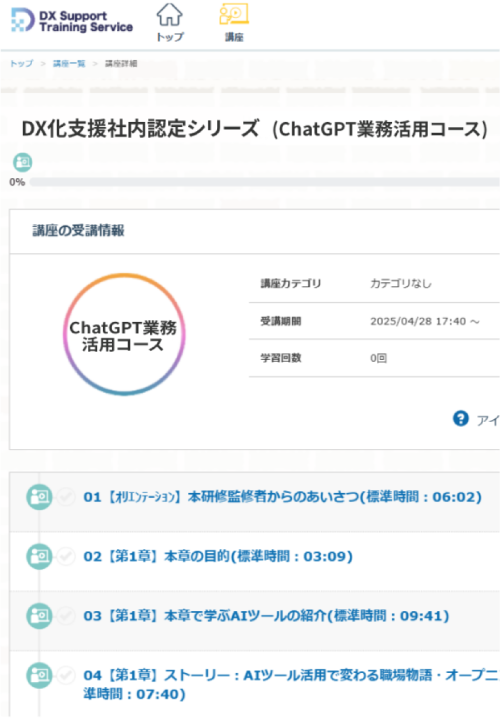
Task: Click the video icon for lesson 03
Action: [39, 616]
